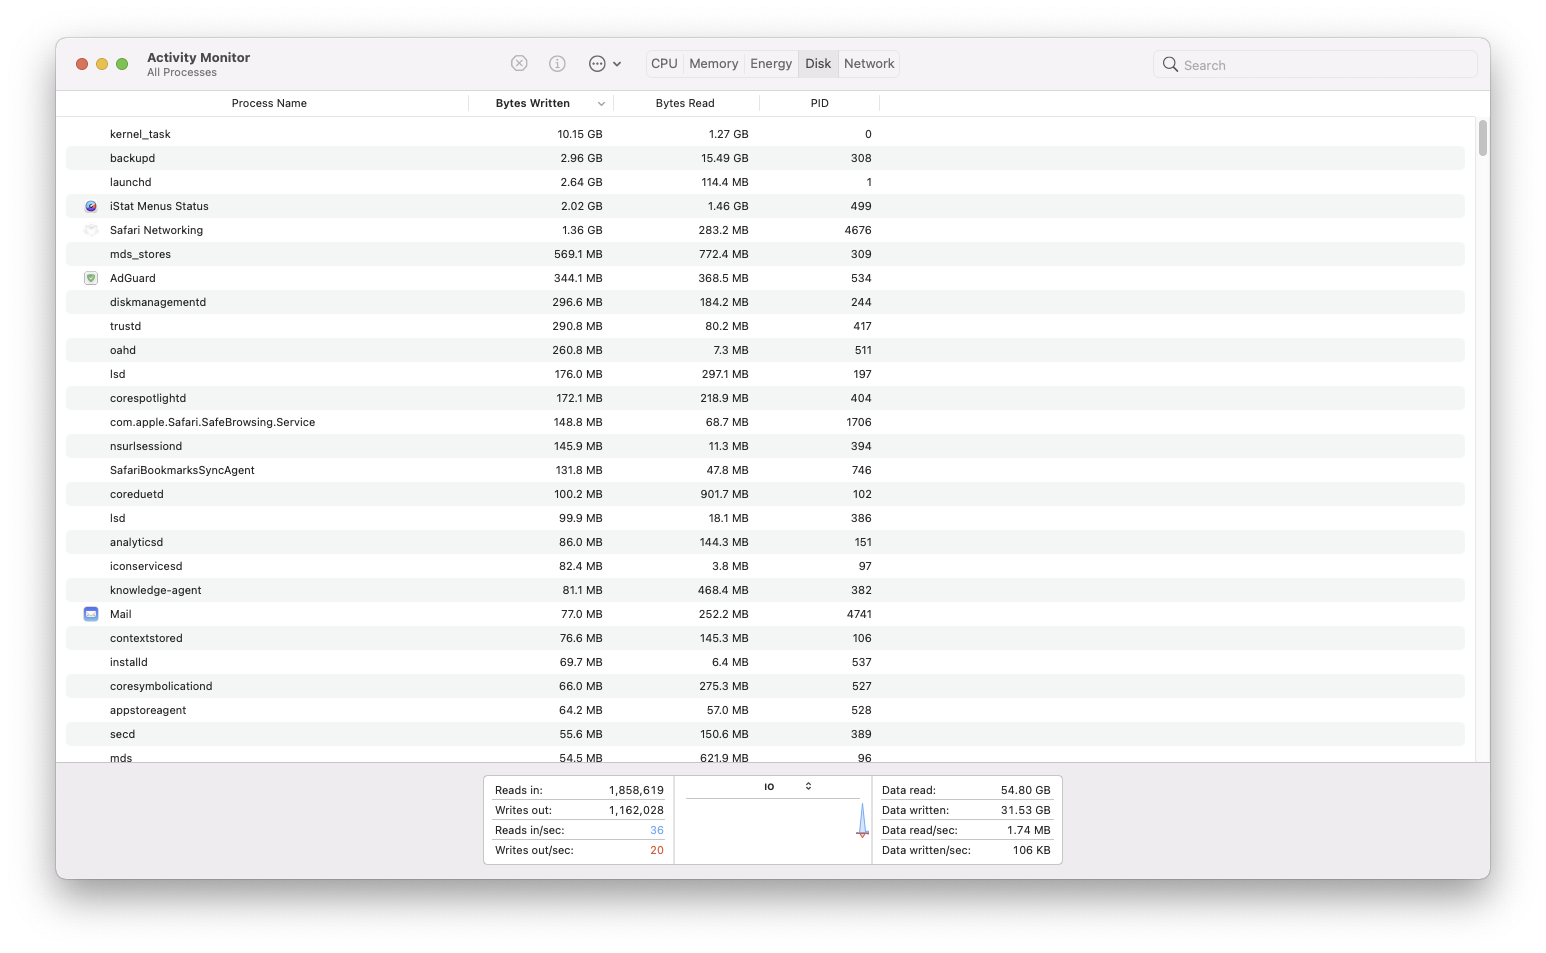Select the analyticsd process
This screenshot has width=1546, height=953.
point(765,542)
